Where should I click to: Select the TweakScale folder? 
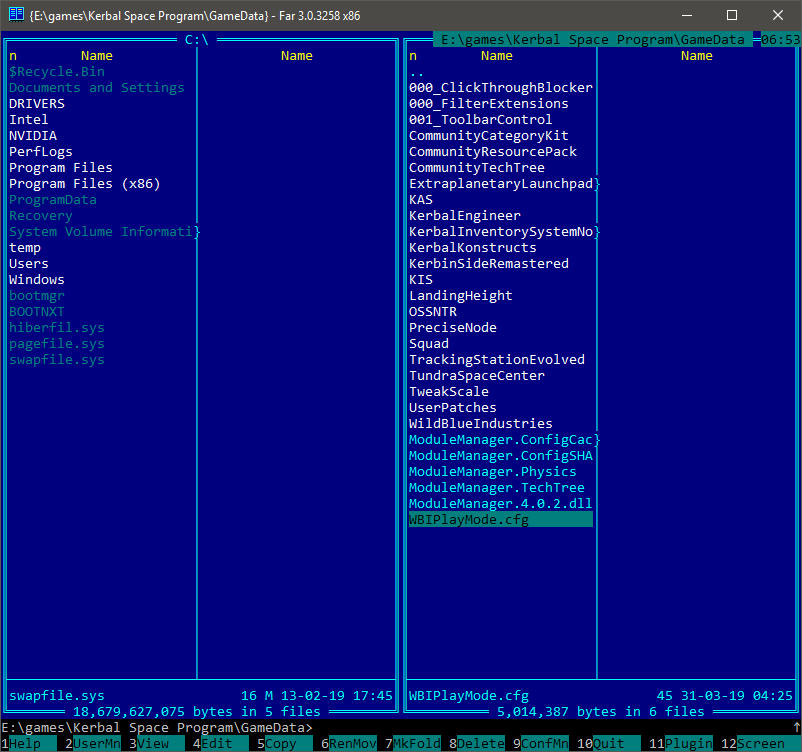pyautogui.click(x=449, y=392)
